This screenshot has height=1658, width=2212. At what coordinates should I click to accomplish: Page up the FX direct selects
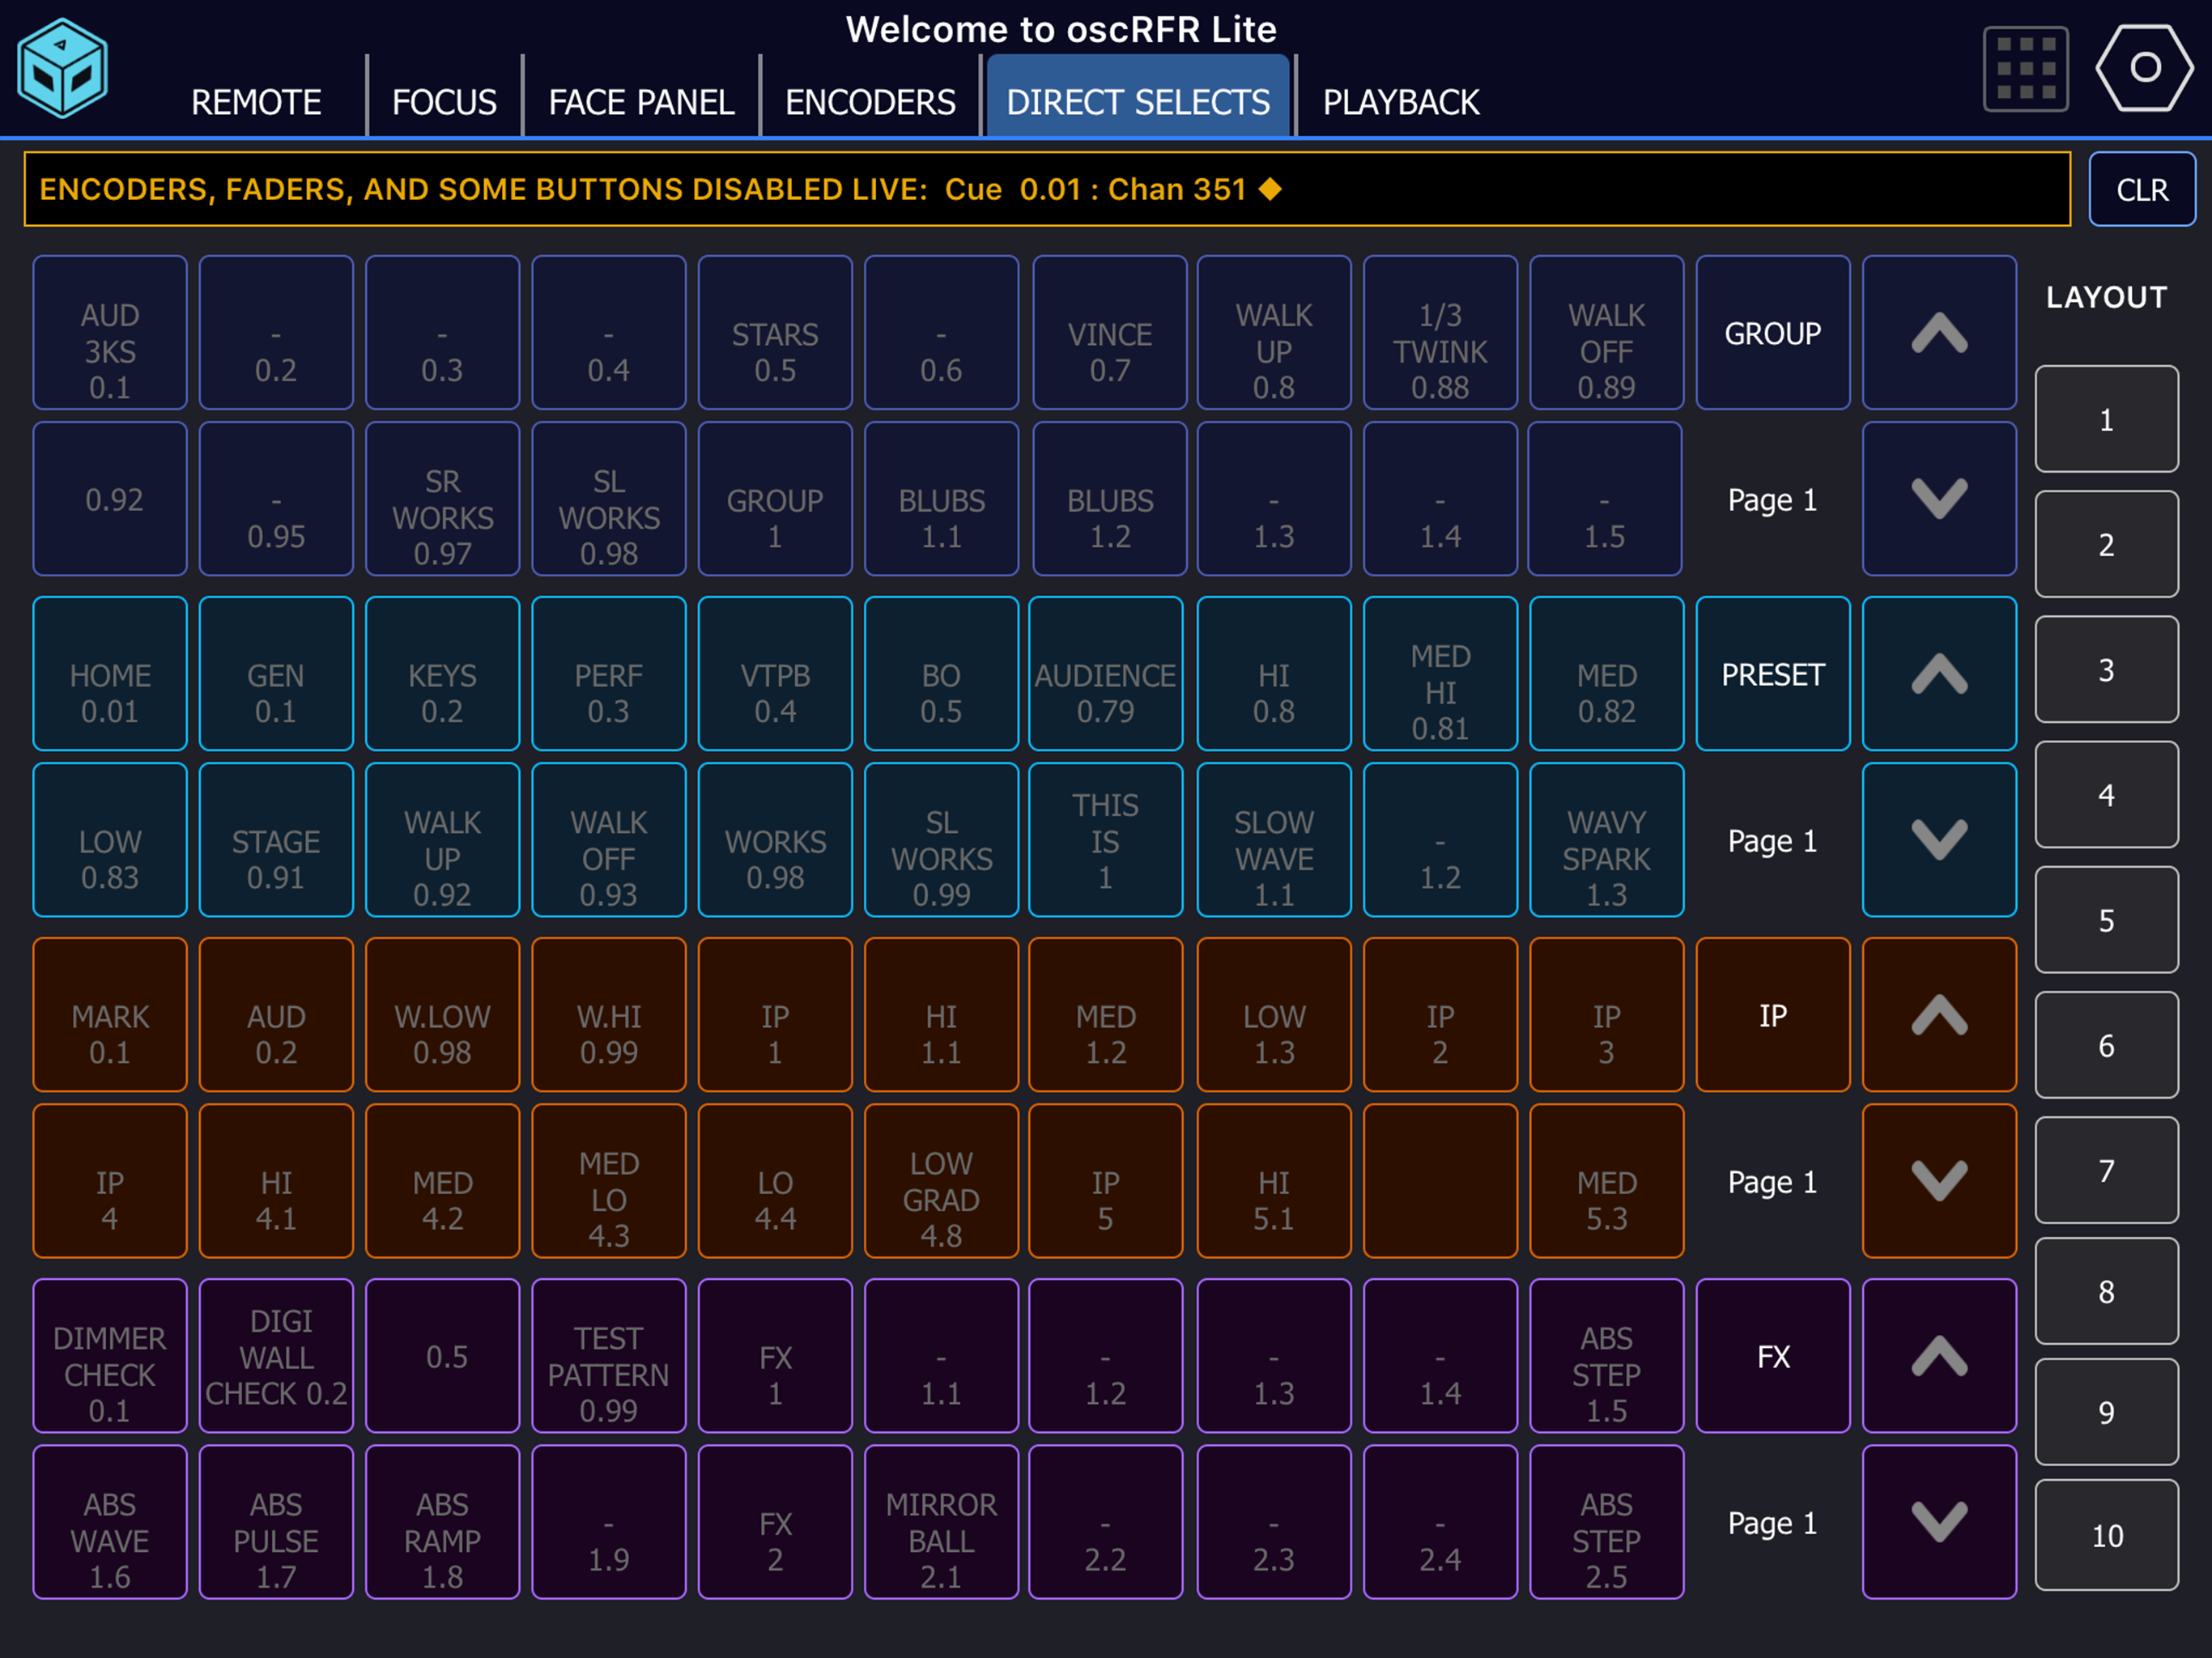[1938, 1356]
